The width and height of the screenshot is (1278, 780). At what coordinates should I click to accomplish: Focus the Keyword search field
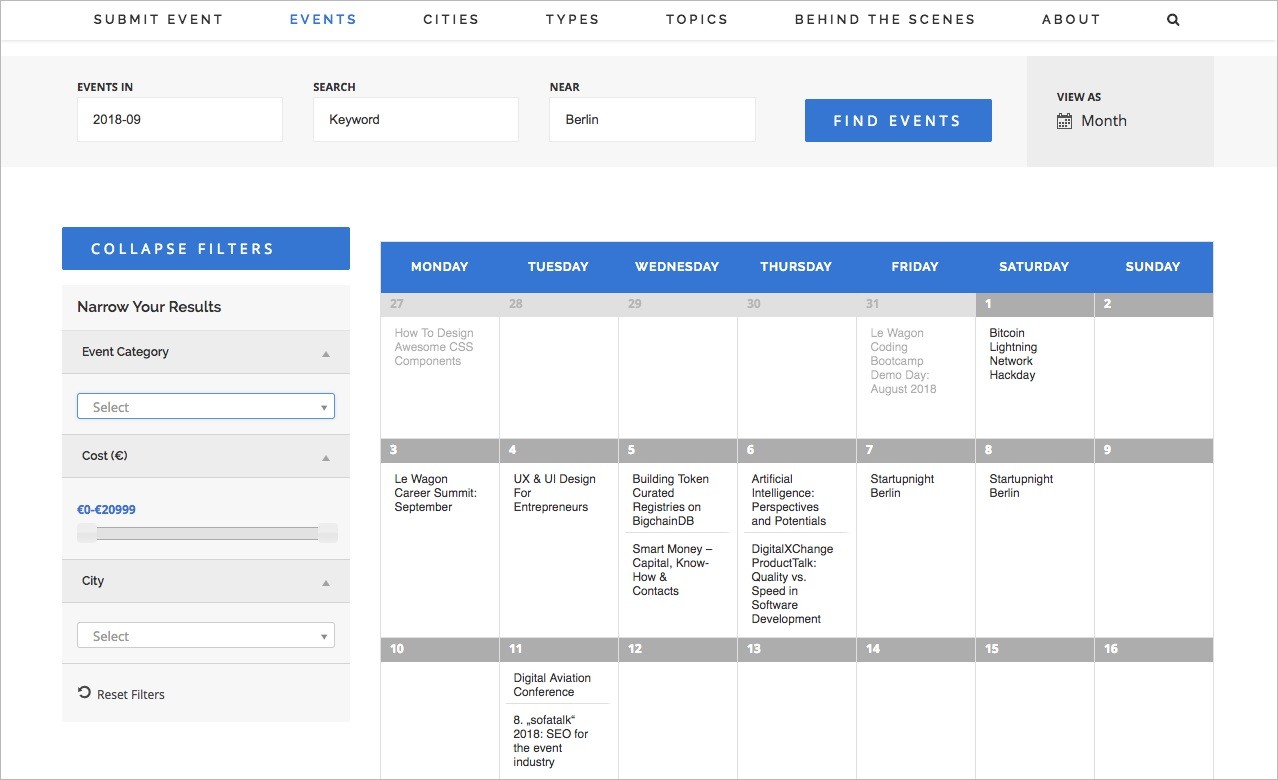tap(415, 120)
